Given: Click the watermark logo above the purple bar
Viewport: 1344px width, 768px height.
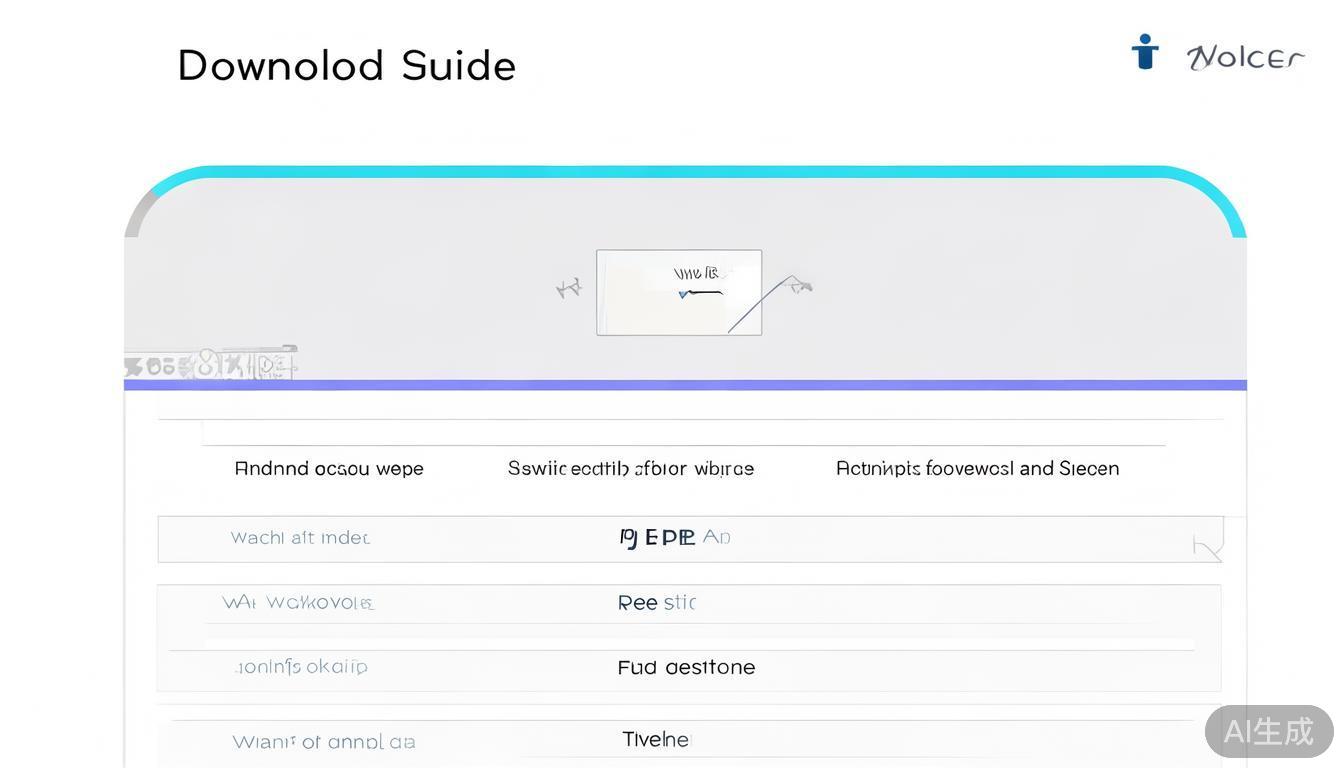Looking at the screenshot, I should pyautogui.click(x=211, y=364).
